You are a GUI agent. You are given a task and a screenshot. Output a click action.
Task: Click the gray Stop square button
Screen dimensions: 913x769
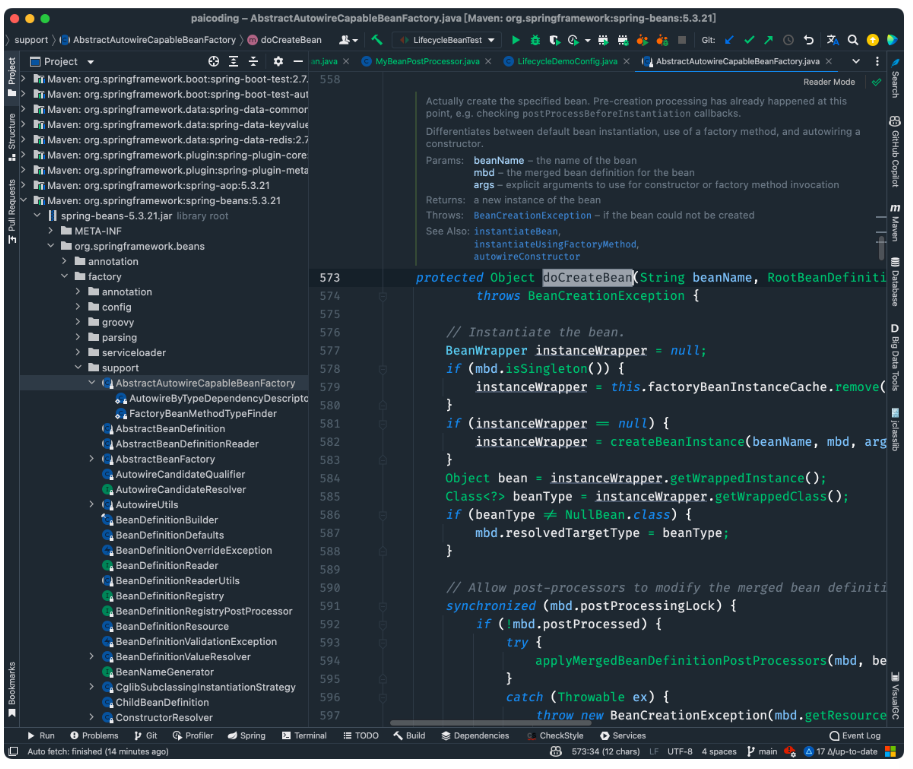(682, 40)
